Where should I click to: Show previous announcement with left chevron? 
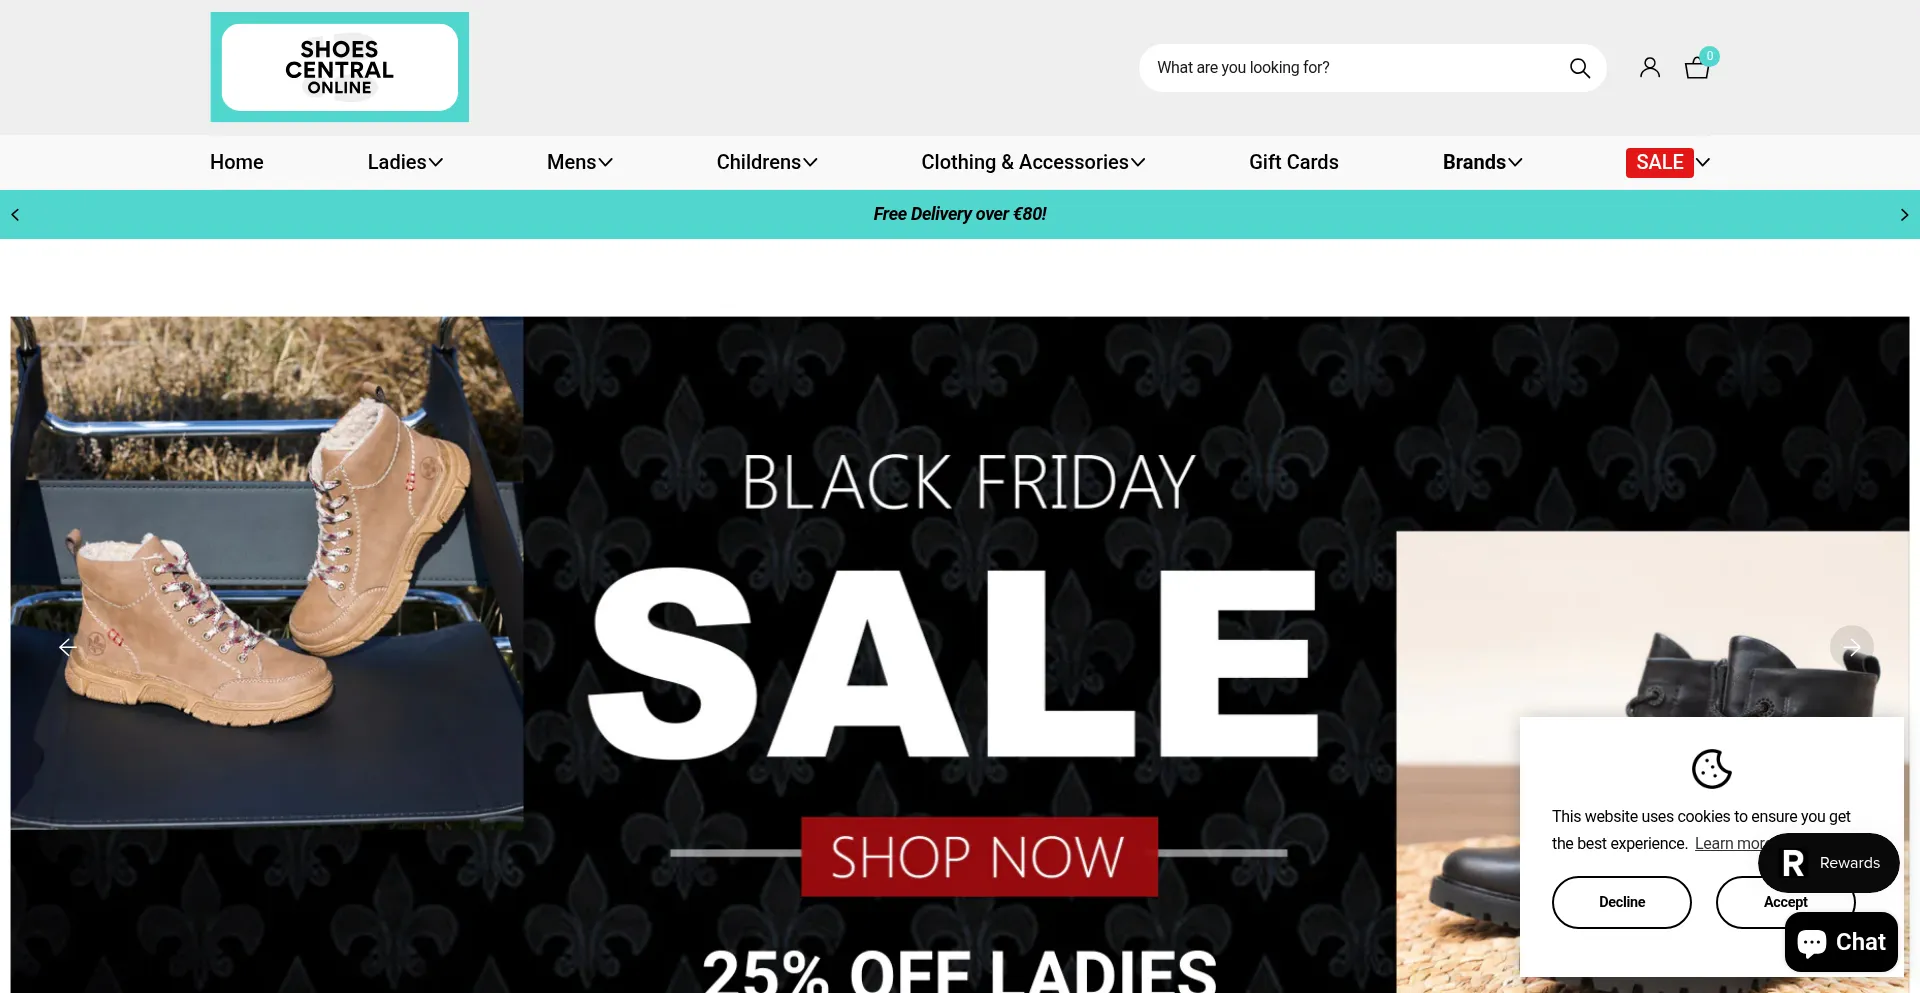click(15, 215)
